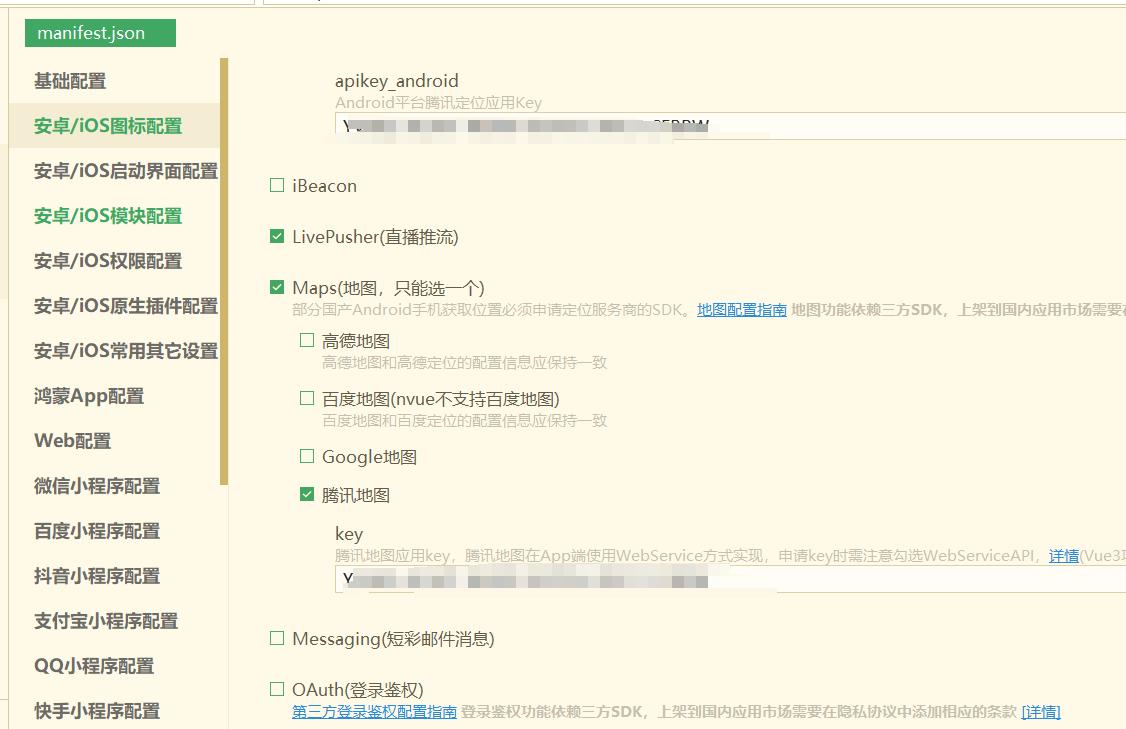
Task: Disable the Maps(地图) module checkbox
Action: [277, 288]
